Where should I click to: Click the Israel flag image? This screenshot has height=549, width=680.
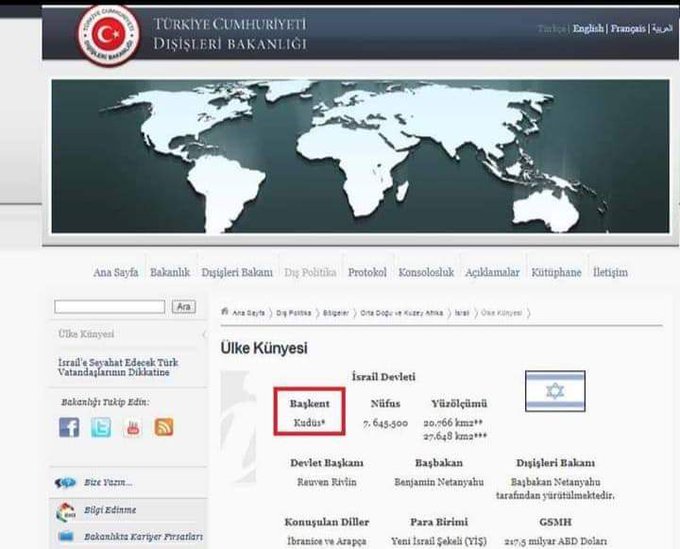point(555,391)
